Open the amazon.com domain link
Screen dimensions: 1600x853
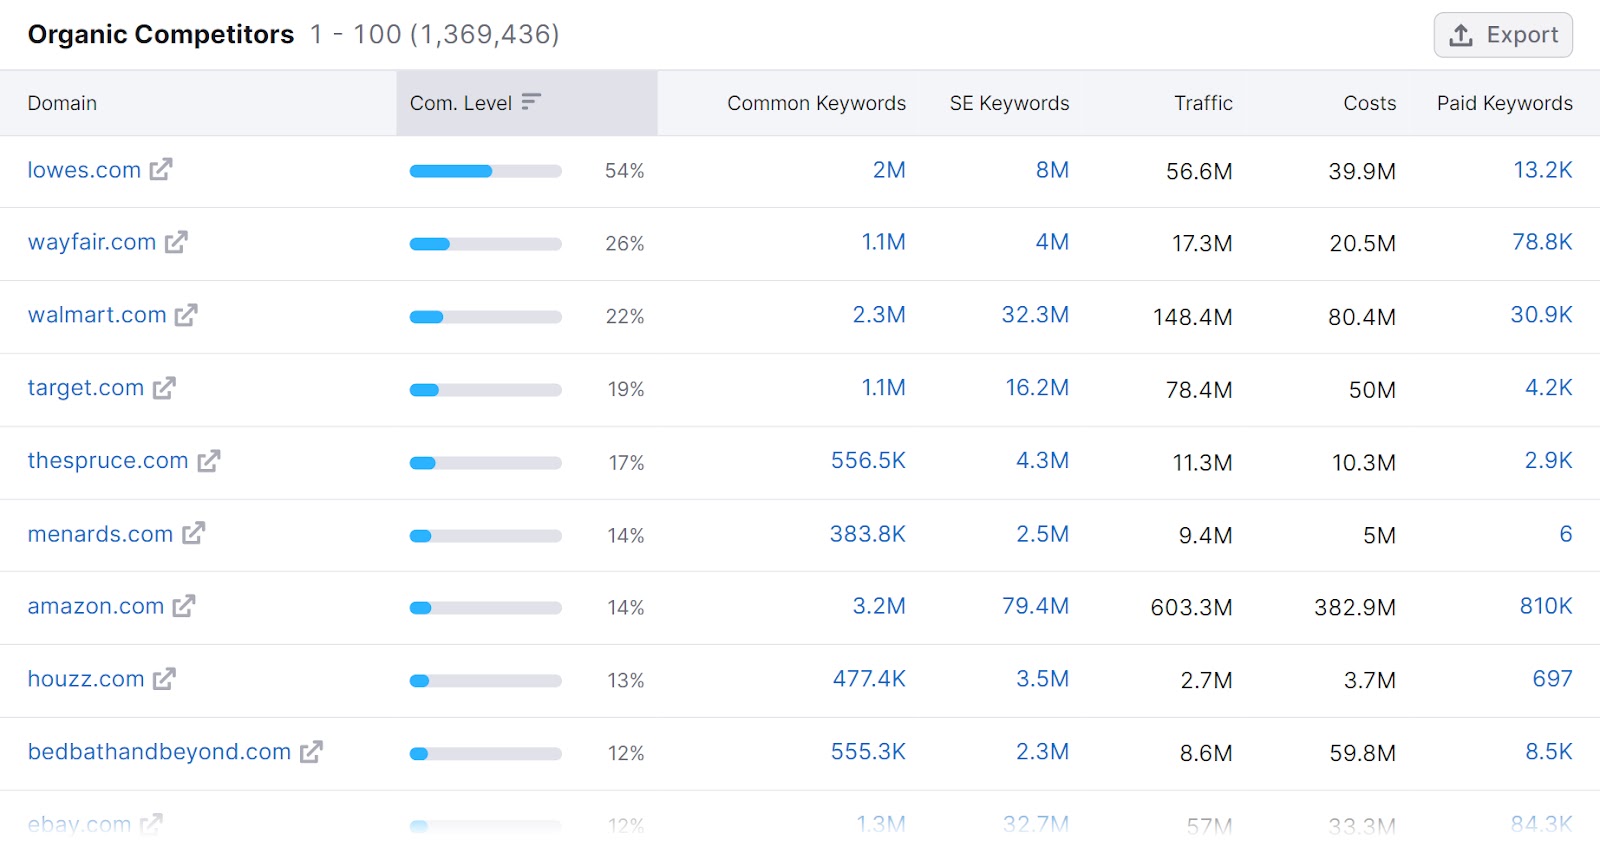pos(96,606)
